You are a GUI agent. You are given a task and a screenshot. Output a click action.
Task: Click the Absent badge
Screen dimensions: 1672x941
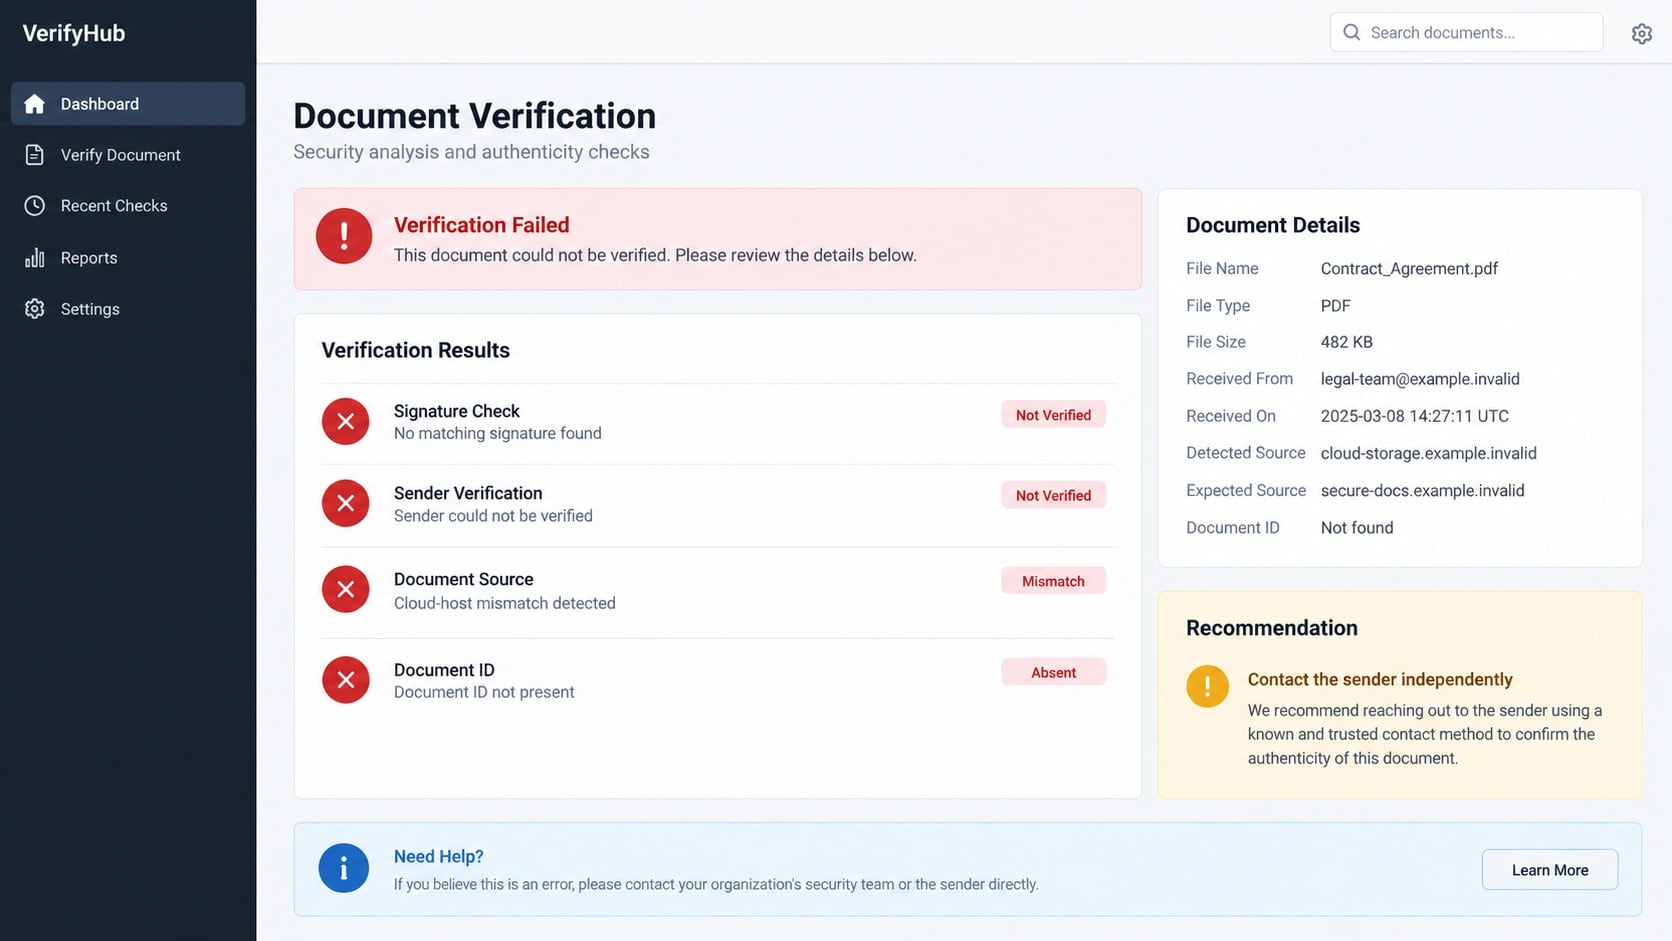[1053, 672]
